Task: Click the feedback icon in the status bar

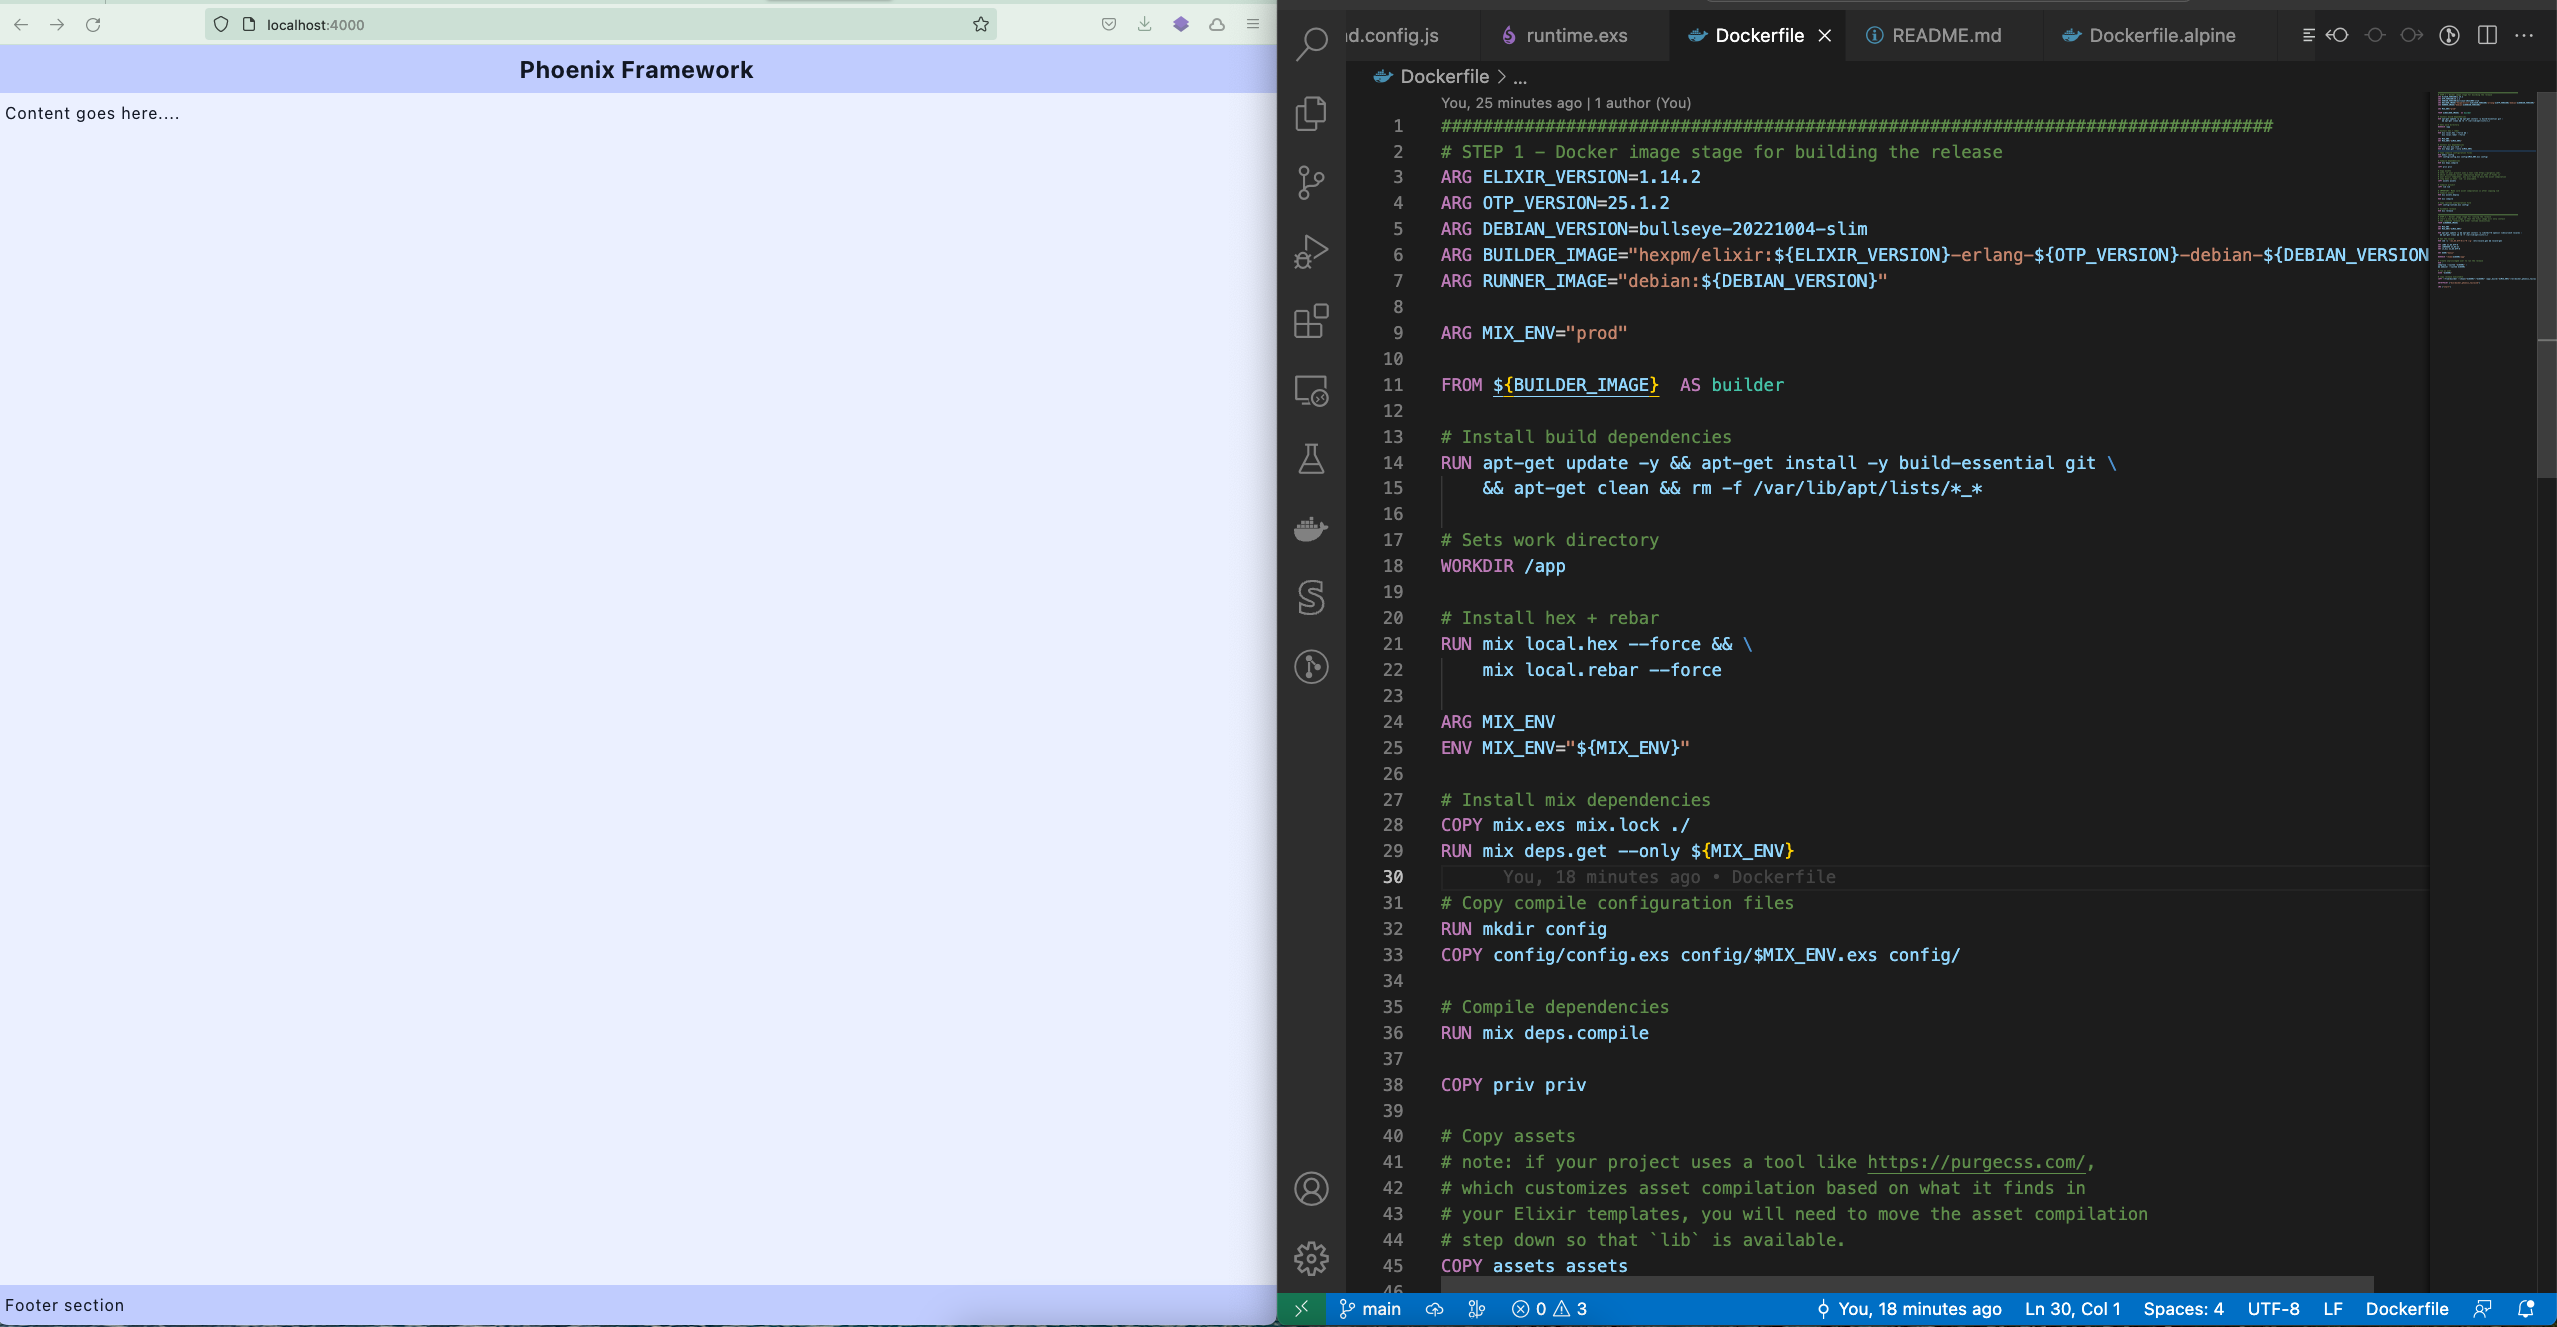Action: (x=2482, y=1309)
